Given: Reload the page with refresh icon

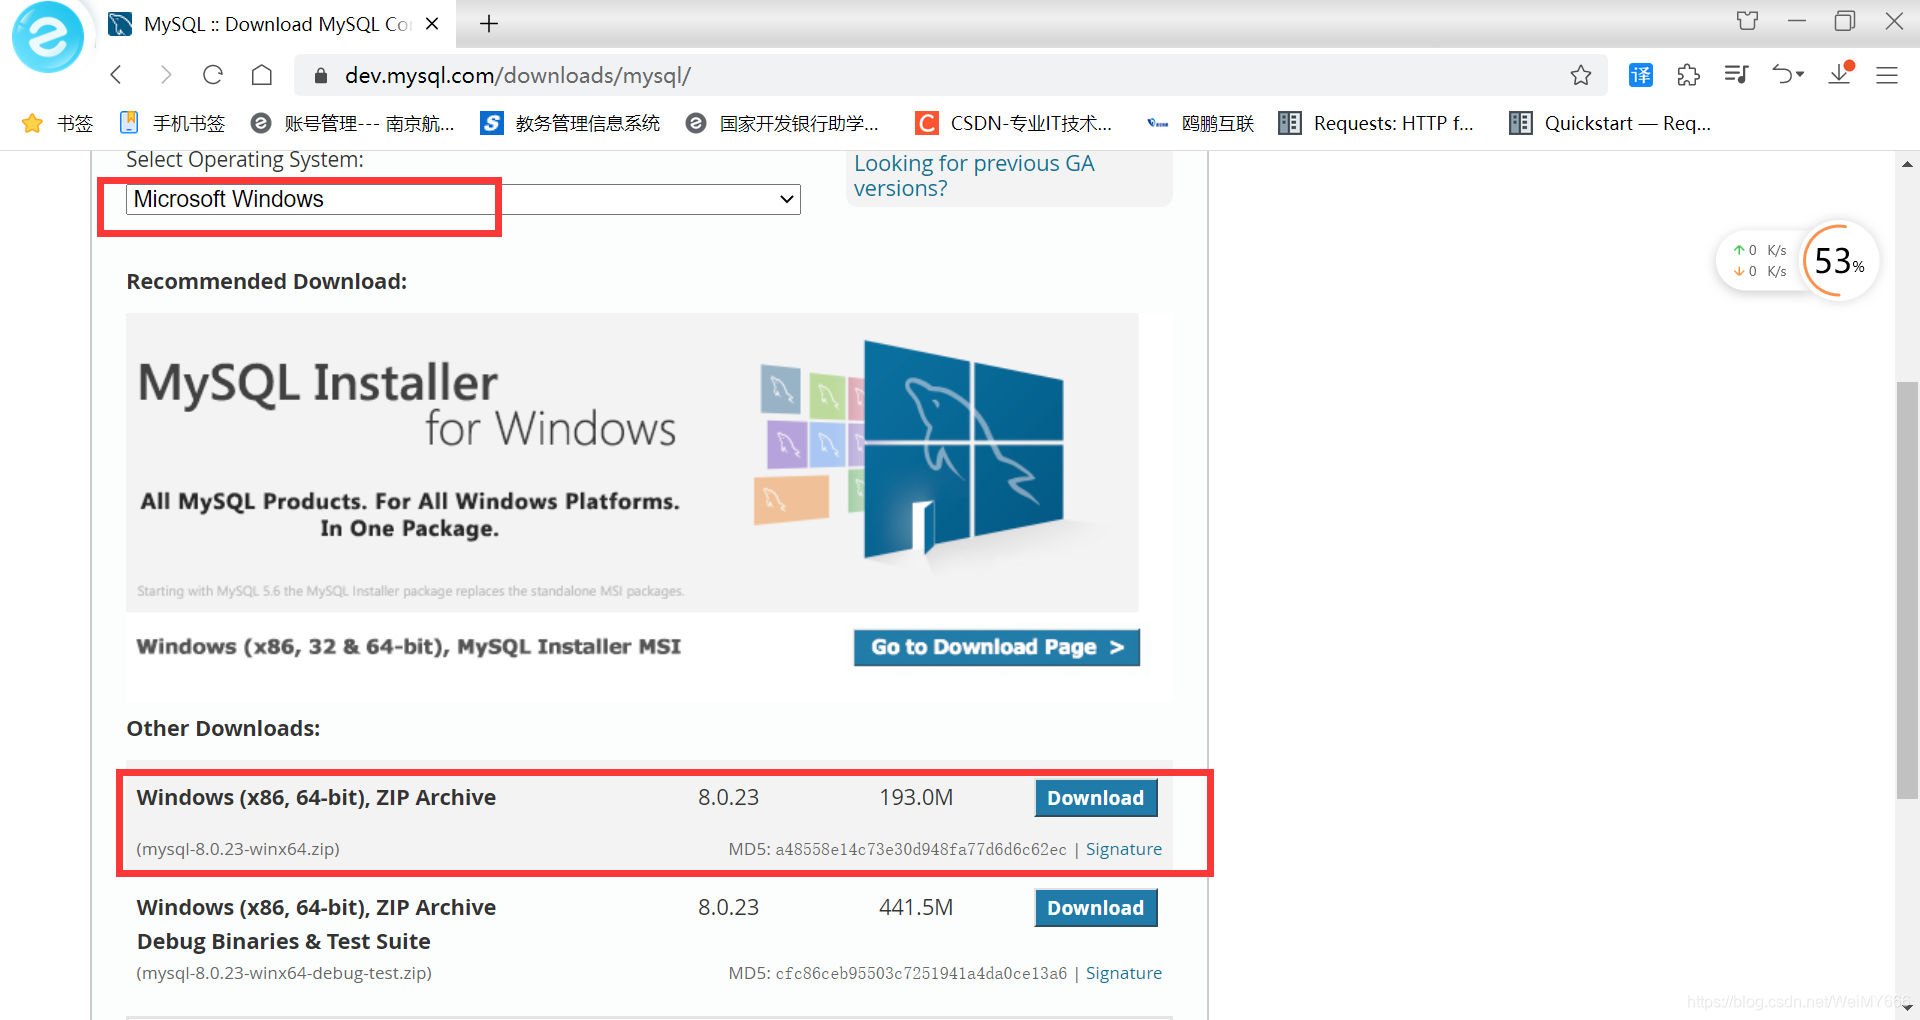Looking at the screenshot, I should 213,75.
